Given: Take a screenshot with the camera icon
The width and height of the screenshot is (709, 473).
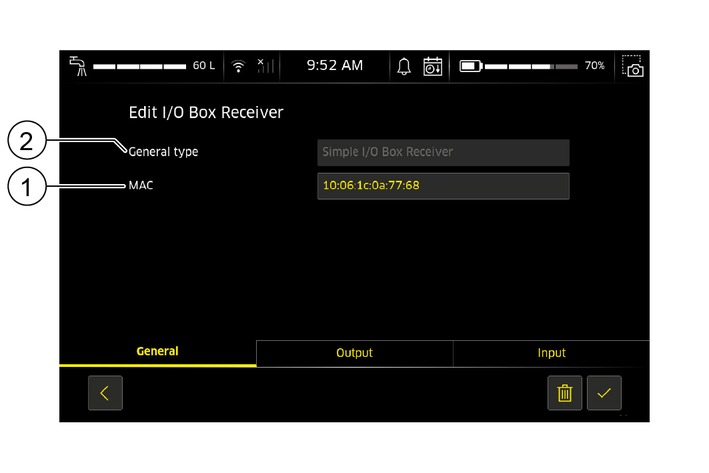Looking at the screenshot, I should coord(632,66).
